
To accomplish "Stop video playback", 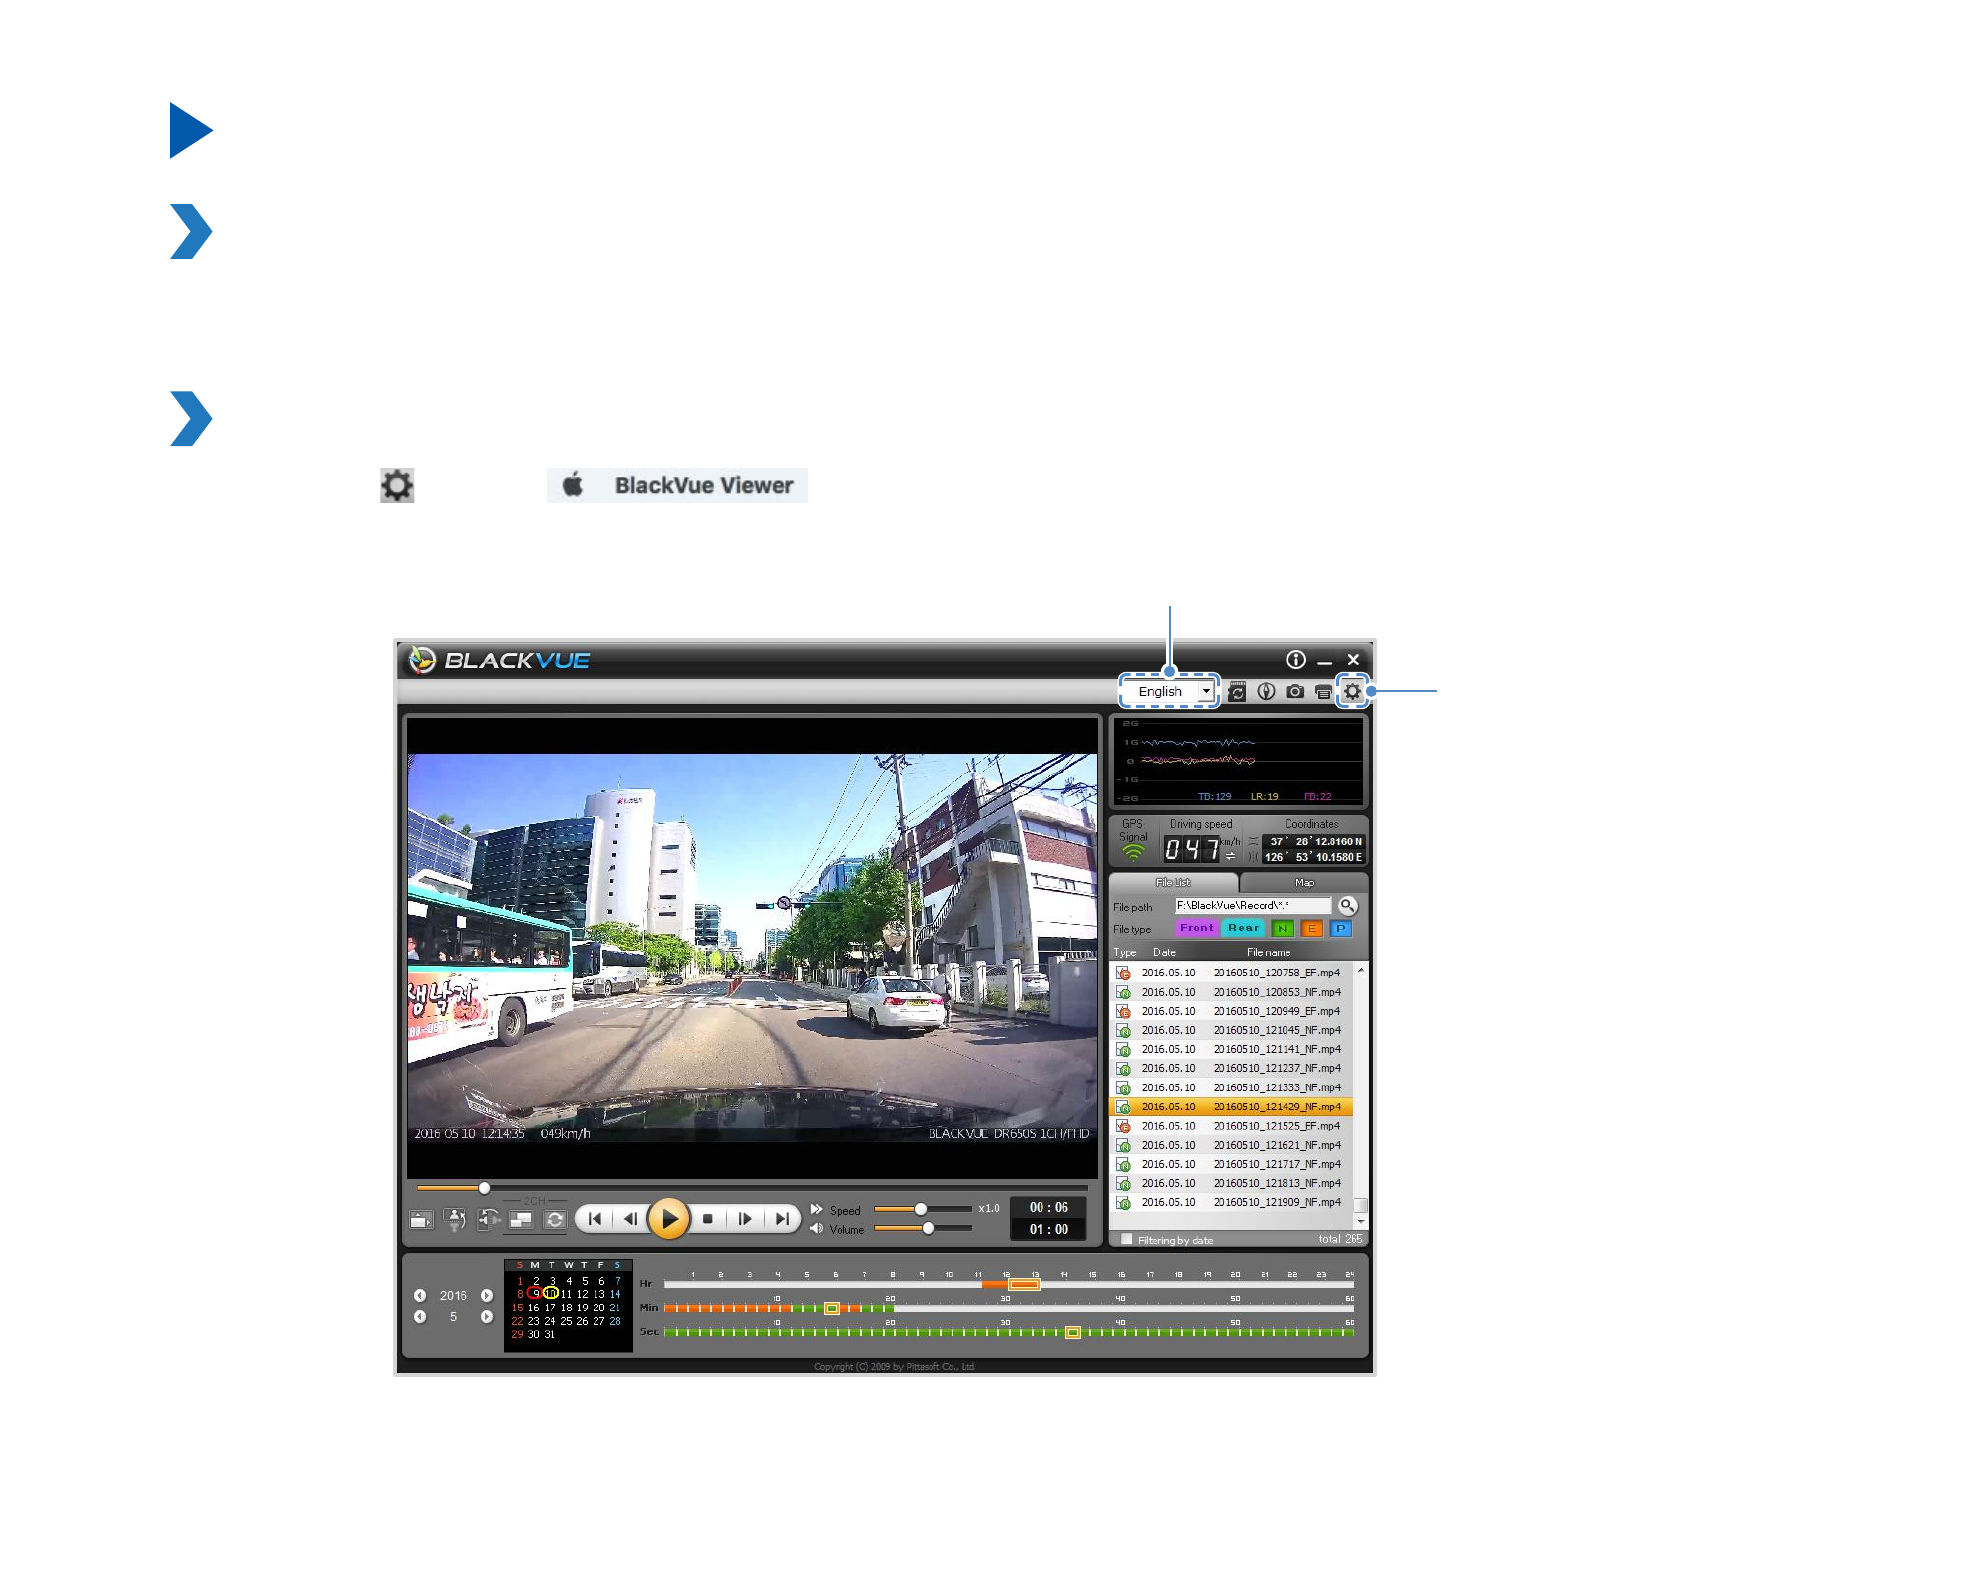I will (708, 1219).
